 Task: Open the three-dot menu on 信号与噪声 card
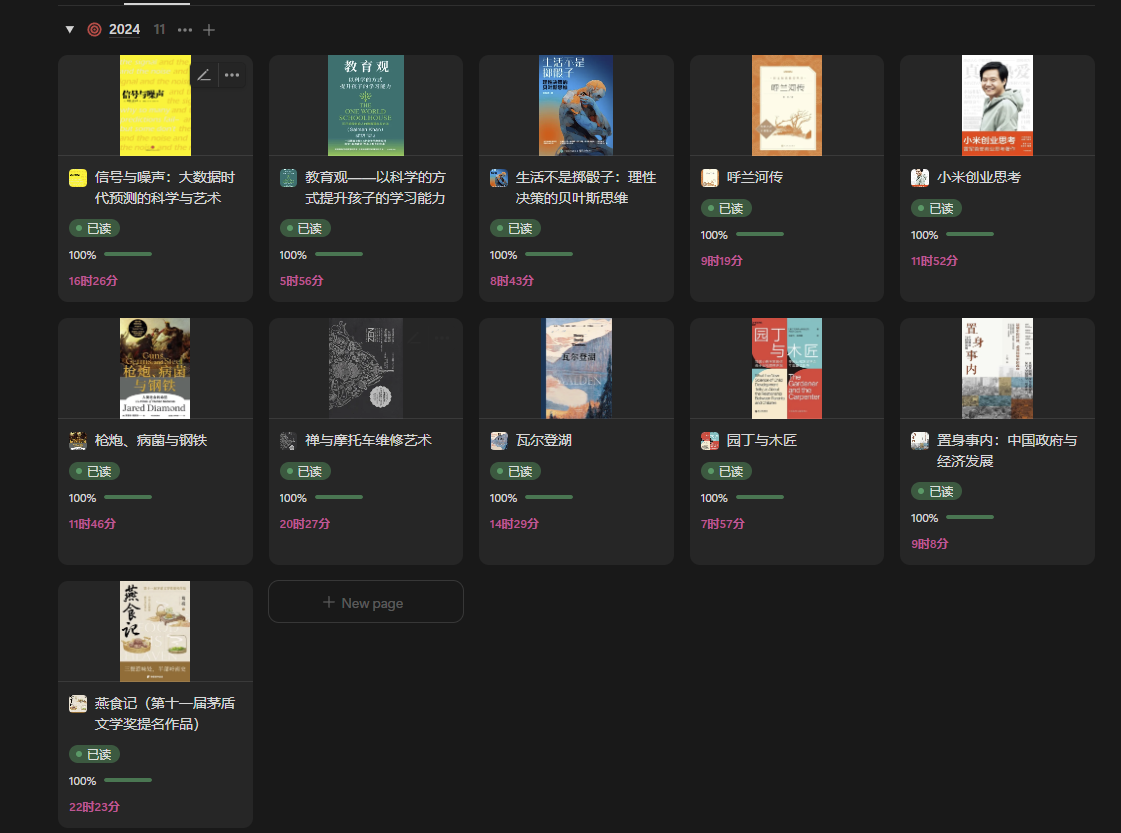coord(232,75)
